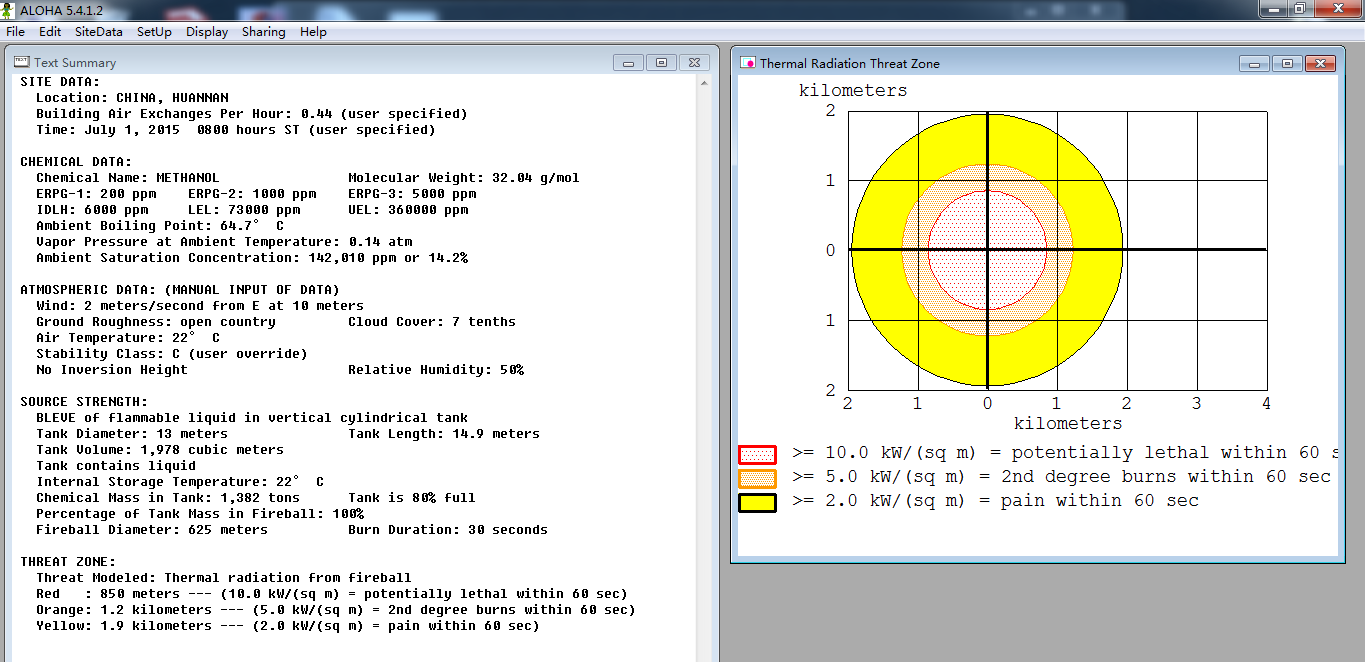Click the 'Chemical Mass in Tank: 1,382 tons' text
The image size is (1365, 662).
168,498
